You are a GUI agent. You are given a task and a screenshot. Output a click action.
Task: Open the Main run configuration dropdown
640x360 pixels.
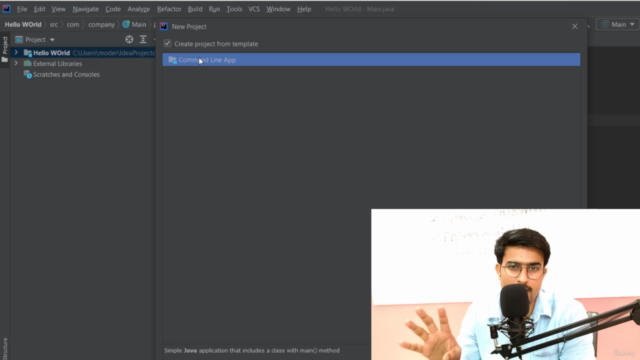(x=618, y=24)
